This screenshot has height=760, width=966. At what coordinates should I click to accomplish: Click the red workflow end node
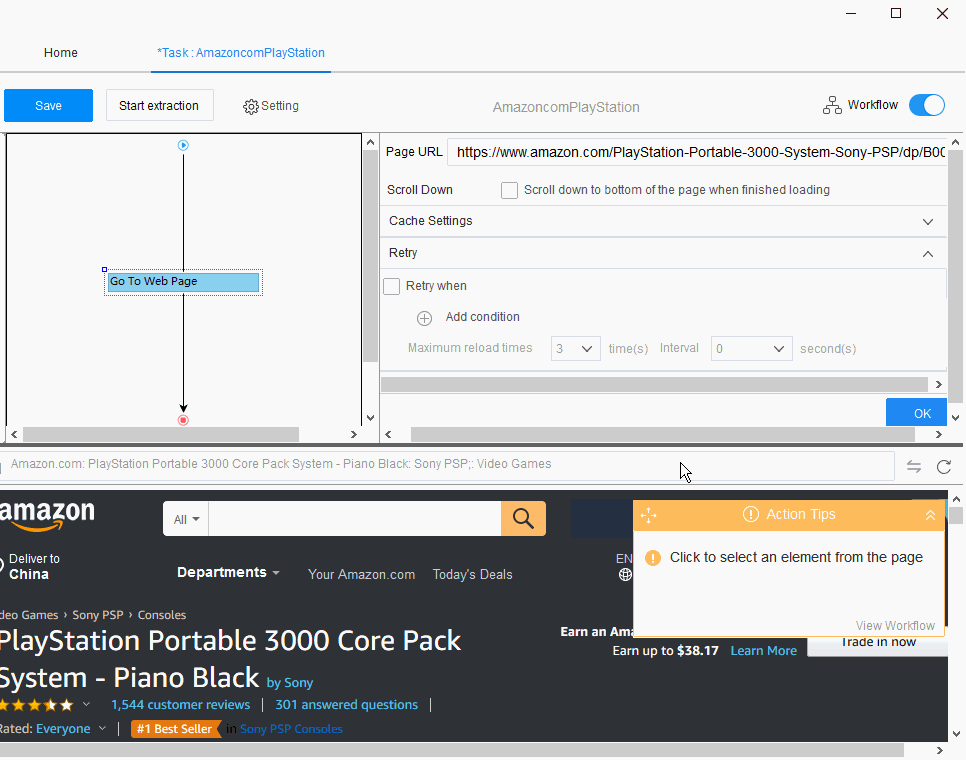pyautogui.click(x=183, y=420)
